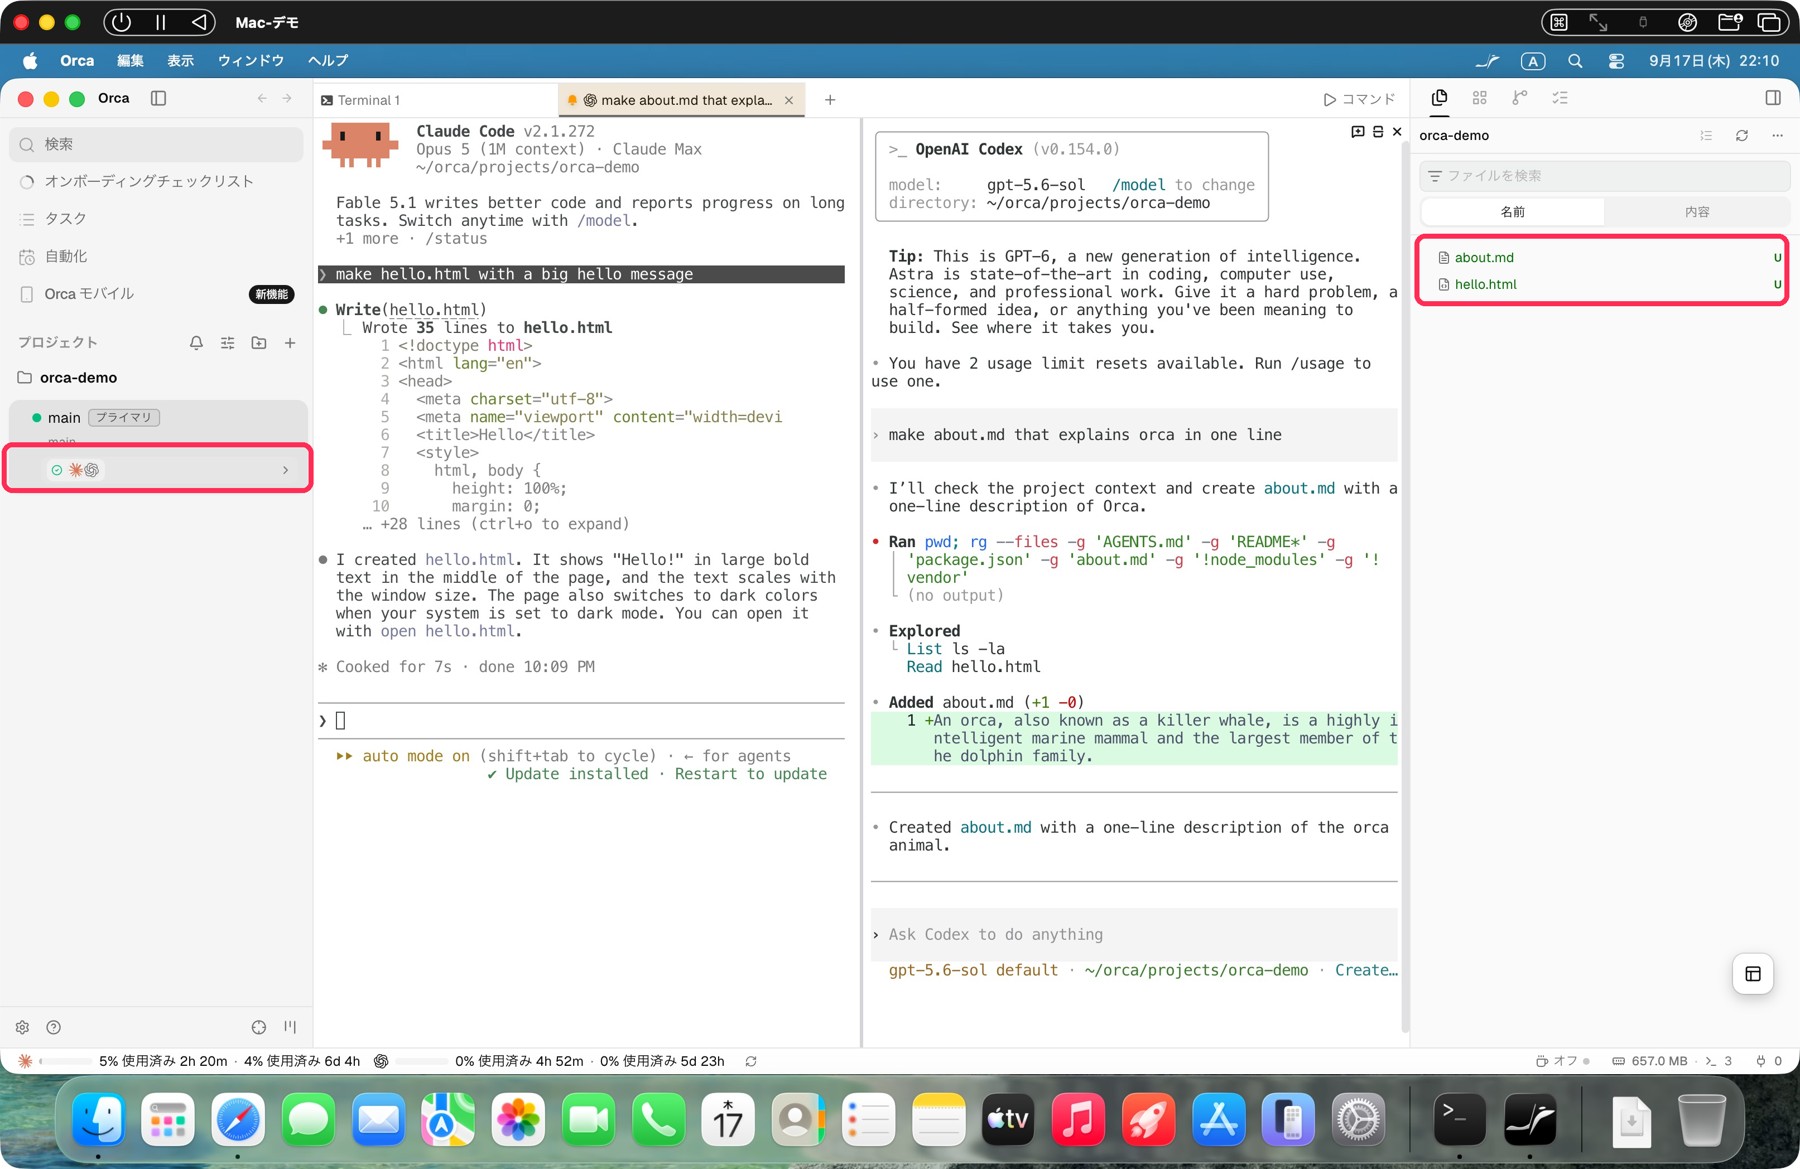The height and width of the screenshot is (1169, 1800).
Task: Click the ファイルを検索 filter field
Action: (x=1604, y=176)
